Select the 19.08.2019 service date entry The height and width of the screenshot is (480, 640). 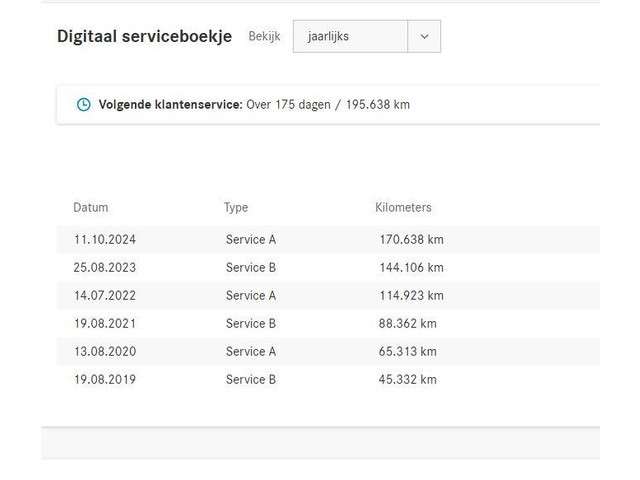[x=104, y=380]
